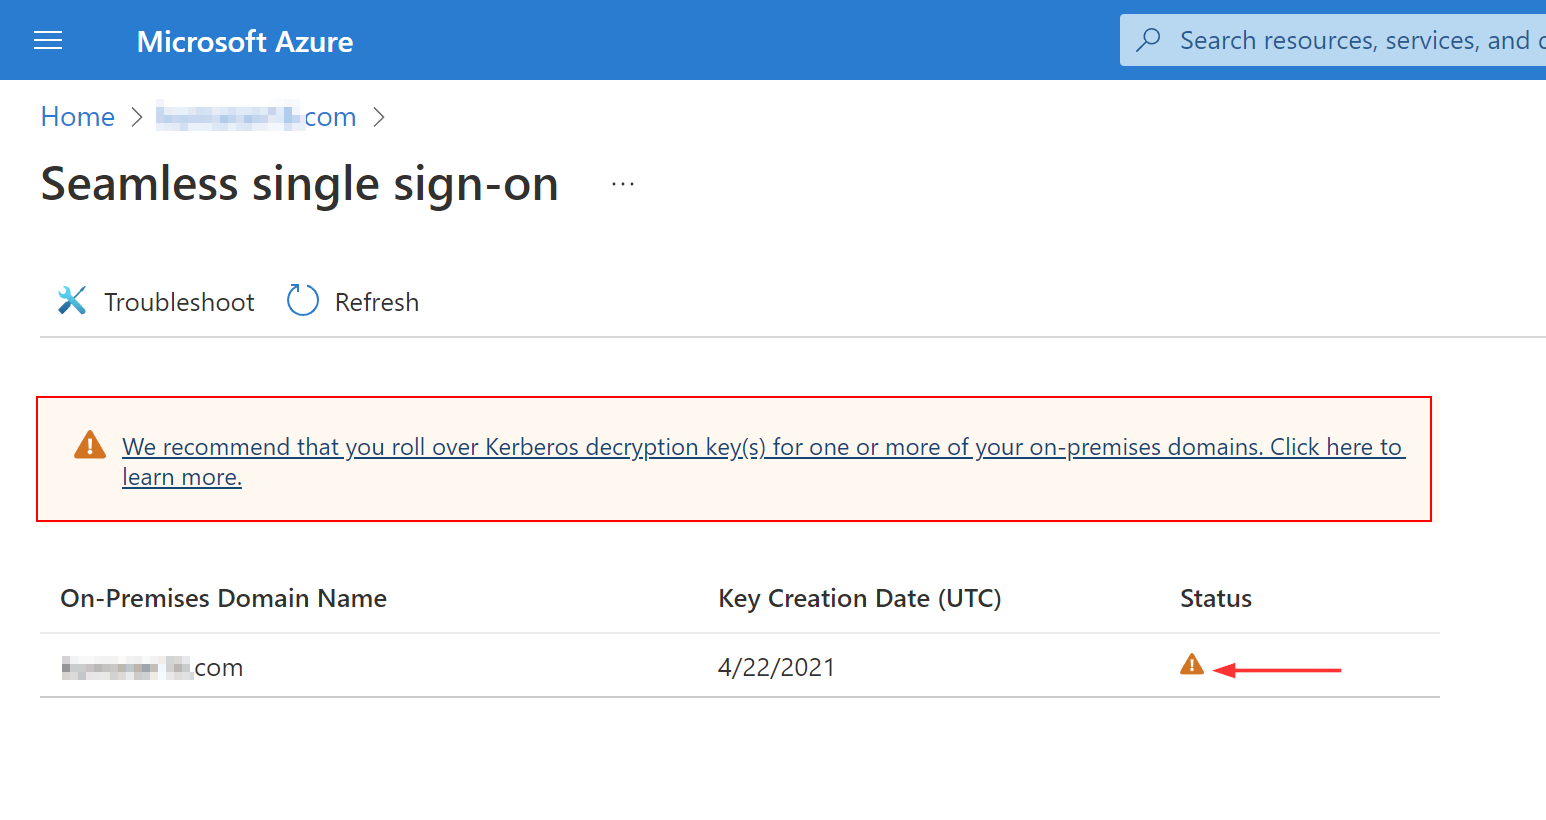Navigate to Home via the breadcrumb
This screenshot has width=1546, height=820.
(x=77, y=116)
